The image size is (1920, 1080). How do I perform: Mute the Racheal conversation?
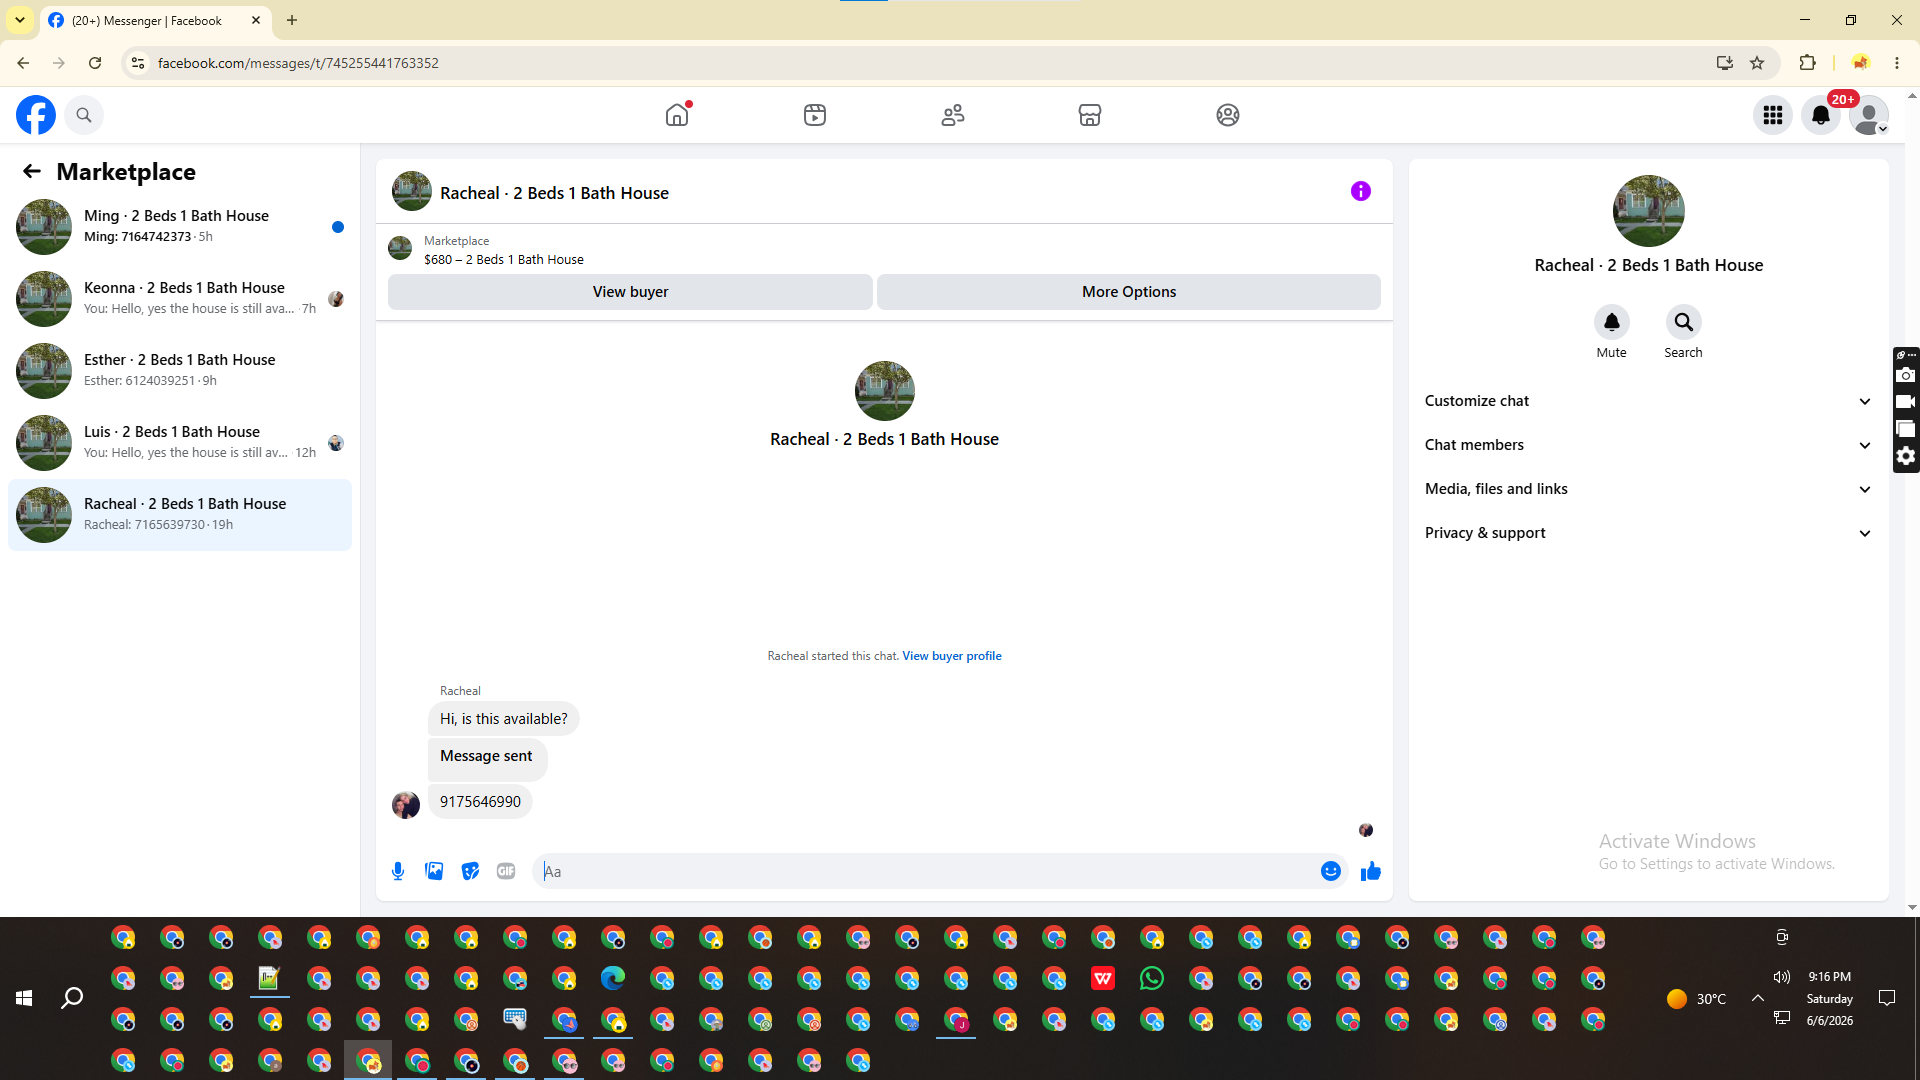pos(1612,322)
